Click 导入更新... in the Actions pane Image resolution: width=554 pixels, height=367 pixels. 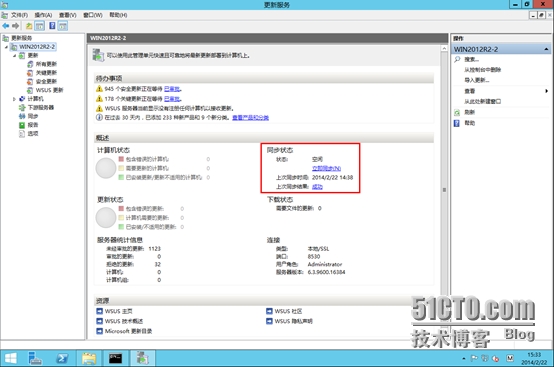pyautogui.click(x=477, y=80)
